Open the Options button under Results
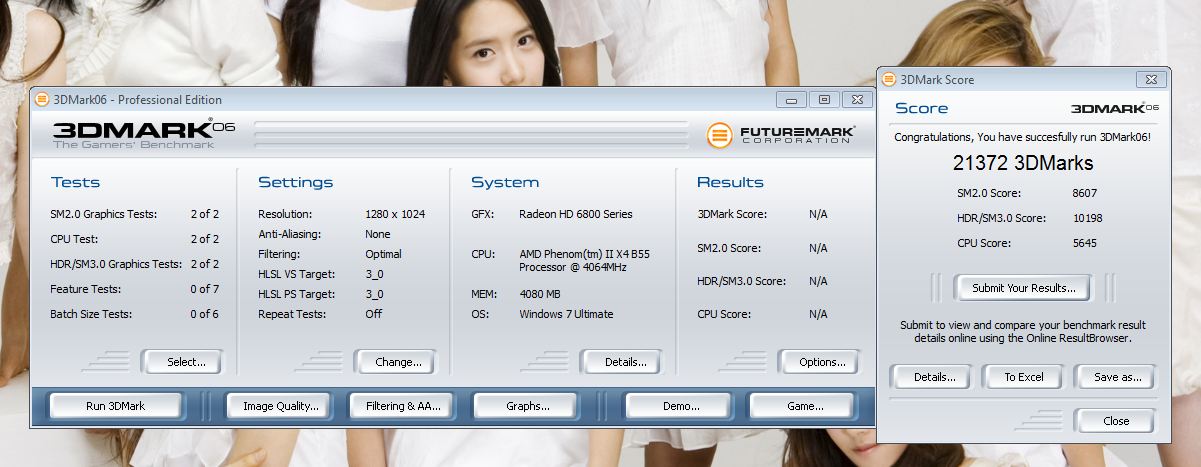Screen dimensions: 1201x467 click(818, 362)
